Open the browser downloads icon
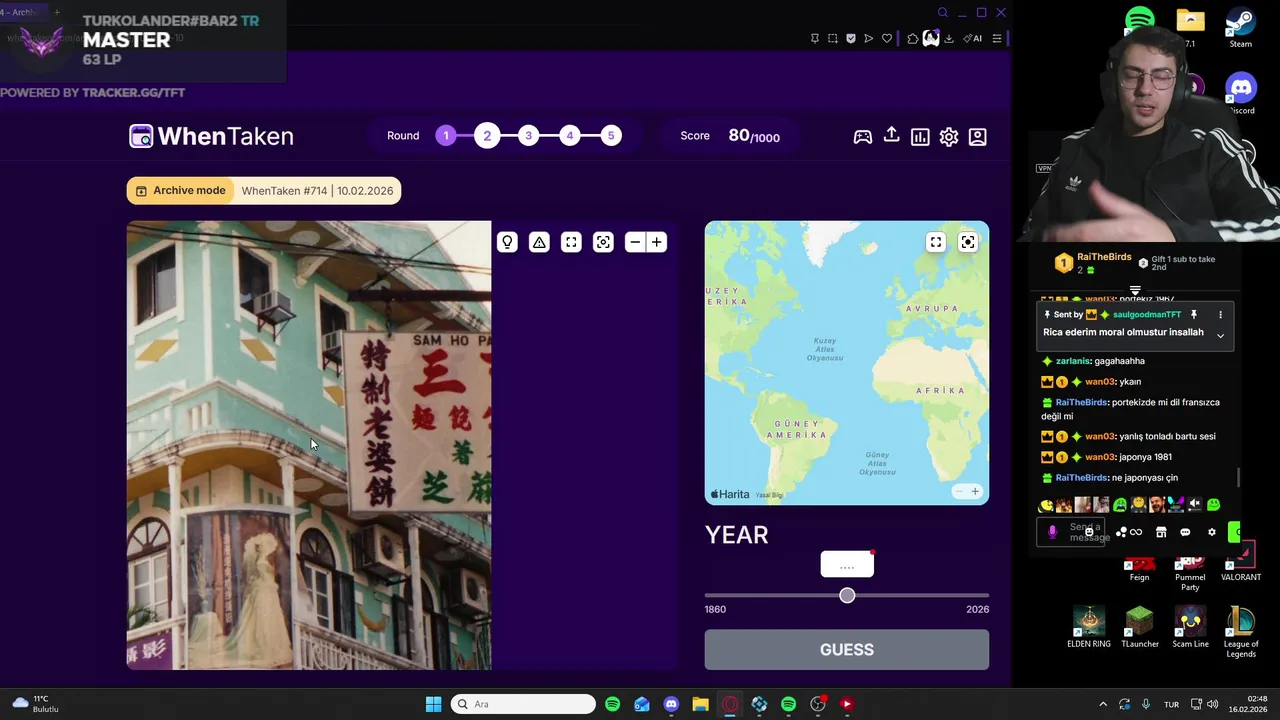Image resolution: width=1280 pixels, height=720 pixels. [x=949, y=38]
